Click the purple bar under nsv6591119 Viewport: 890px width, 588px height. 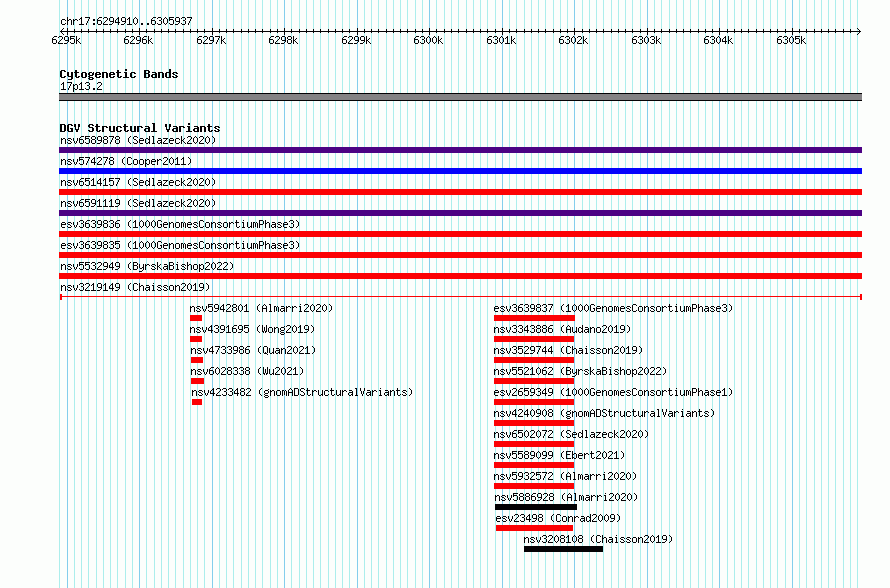pyautogui.click(x=460, y=213)
